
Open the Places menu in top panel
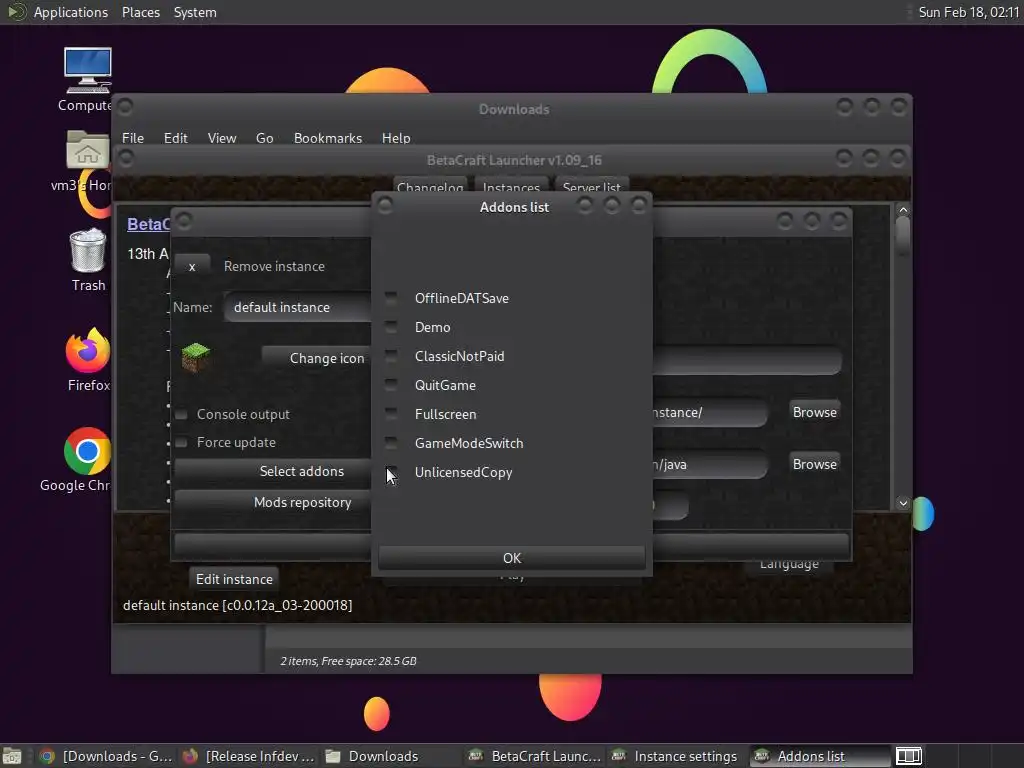coord(140,12)
